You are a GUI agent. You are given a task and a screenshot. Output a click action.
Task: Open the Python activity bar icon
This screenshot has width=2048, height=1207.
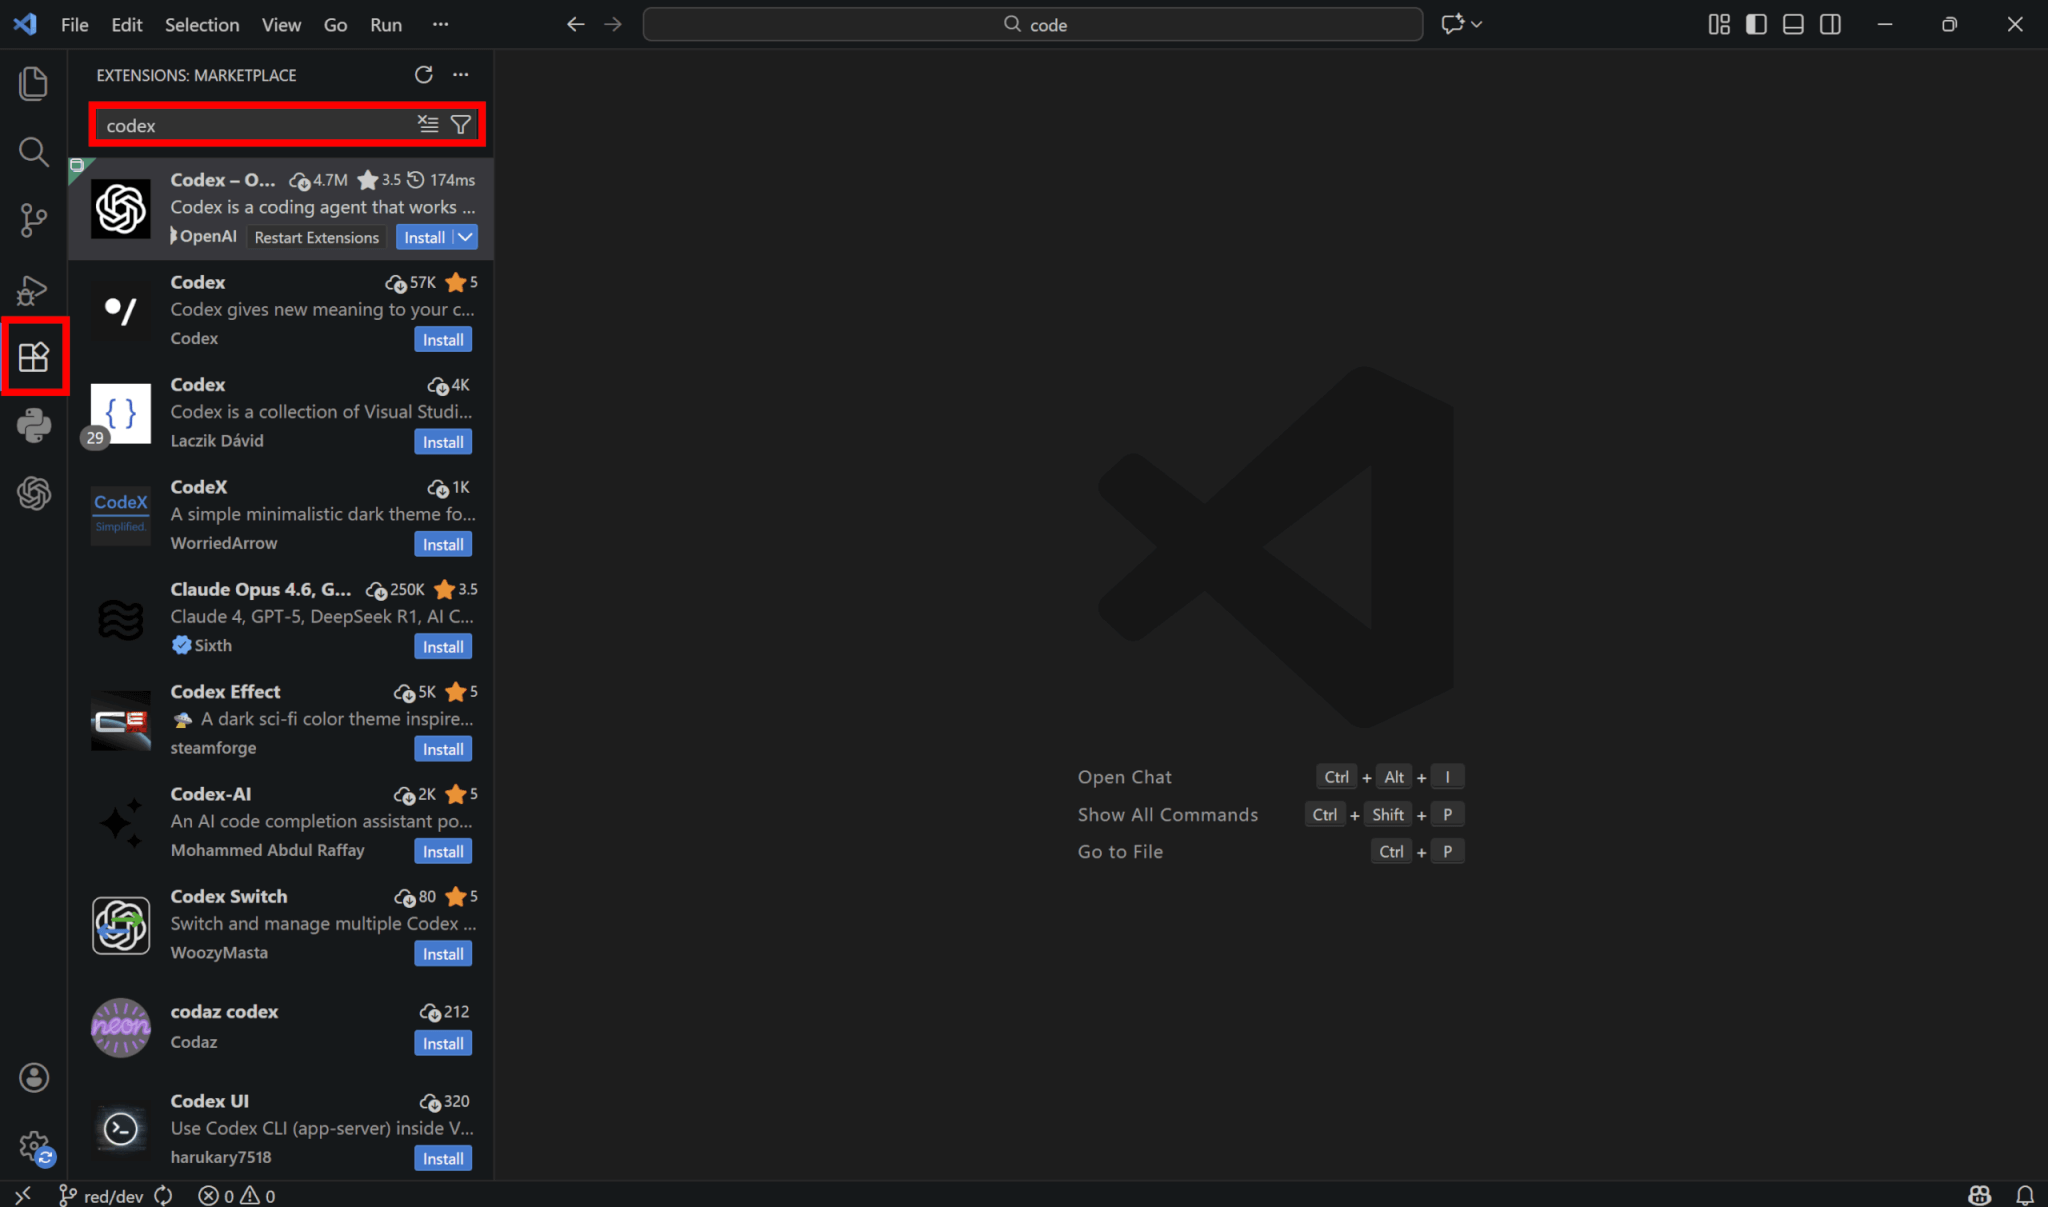pyautogui.click(x=33, y=425)
